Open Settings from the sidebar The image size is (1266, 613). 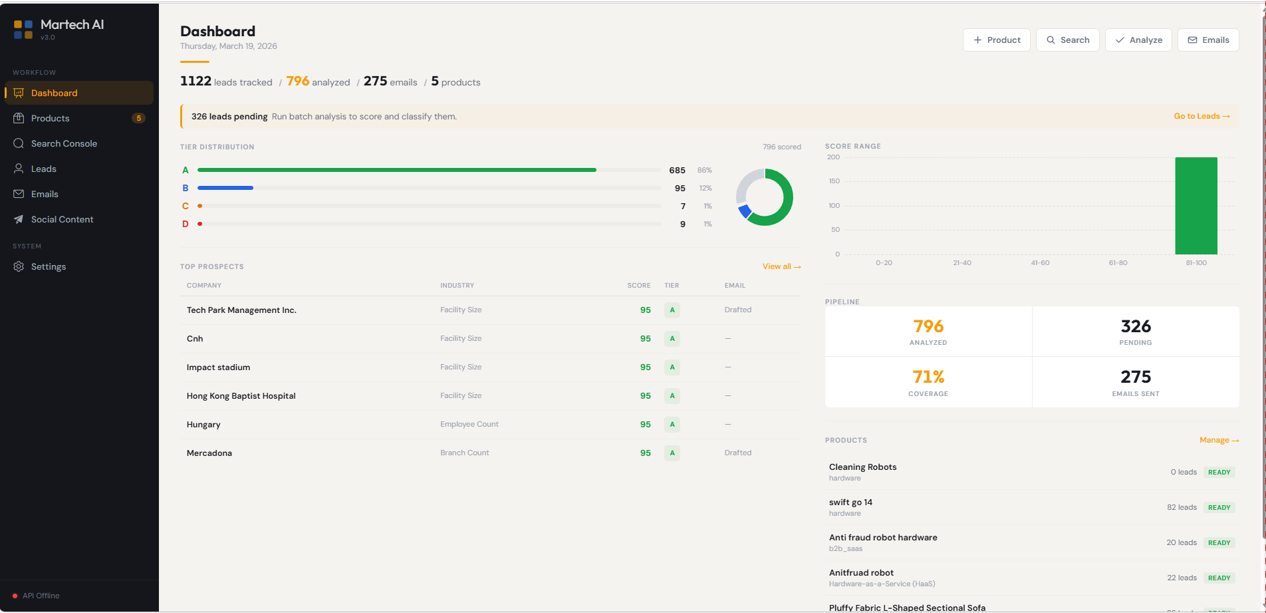(80, 267)
